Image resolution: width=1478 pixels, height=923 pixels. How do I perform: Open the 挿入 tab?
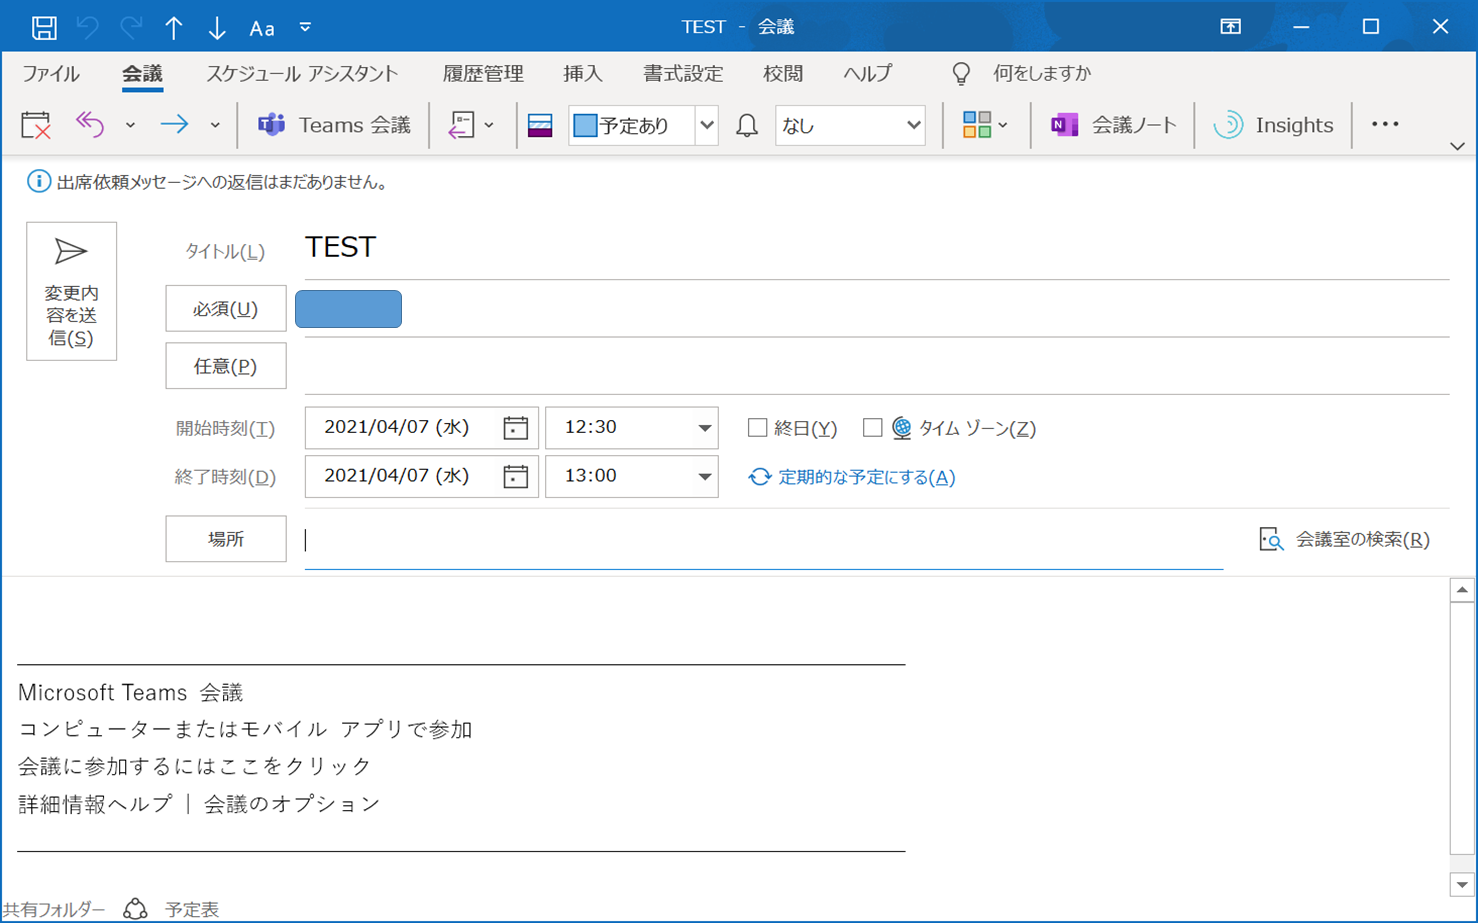pyautogui.click(x=583, y=73)
